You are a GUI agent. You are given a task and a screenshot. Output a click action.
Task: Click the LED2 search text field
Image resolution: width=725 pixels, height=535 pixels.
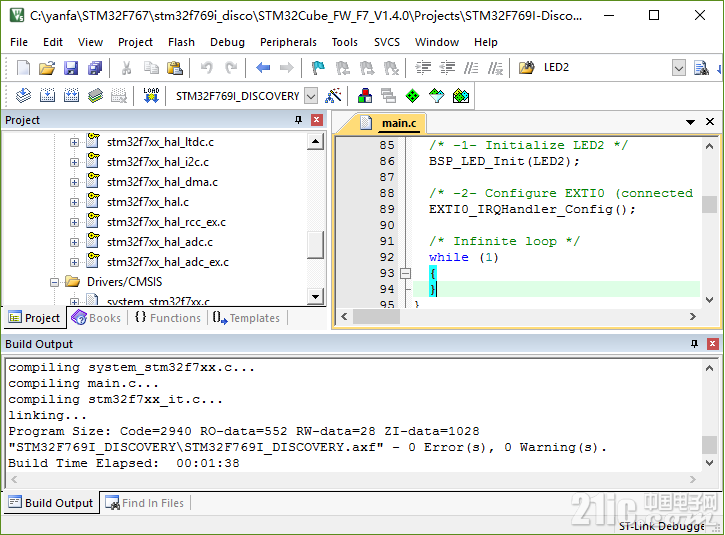pyautogui.click(x=606, y=68)
